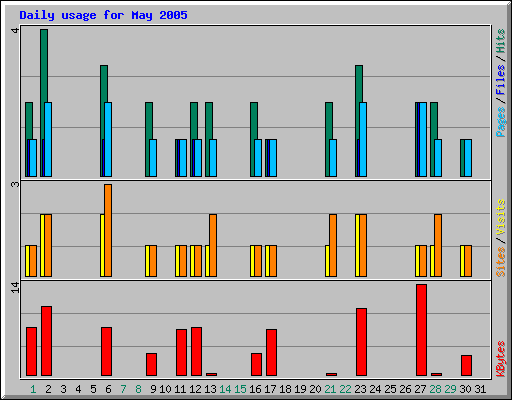Click the red KBytes bar for day 17
Viewport: 512px width, 400px height.
271,352
